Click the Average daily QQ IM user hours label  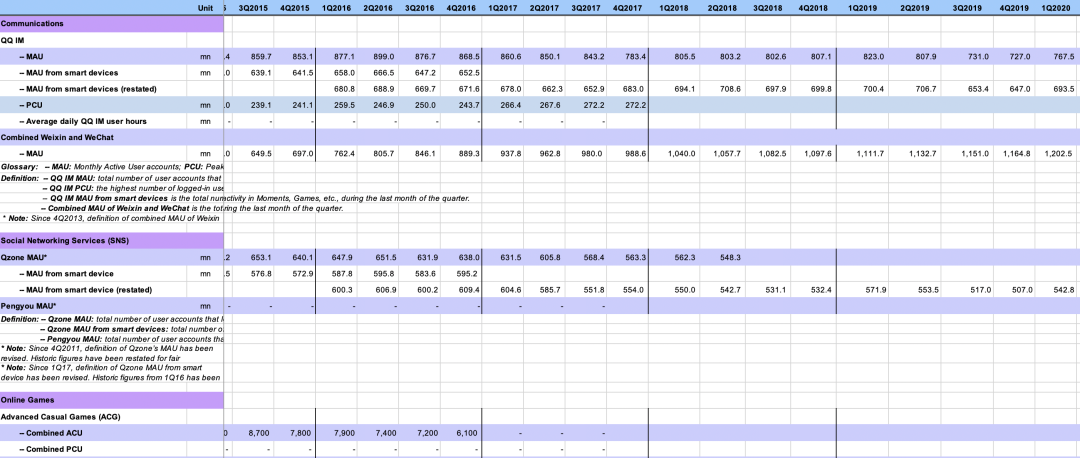[x=83, y=121]
